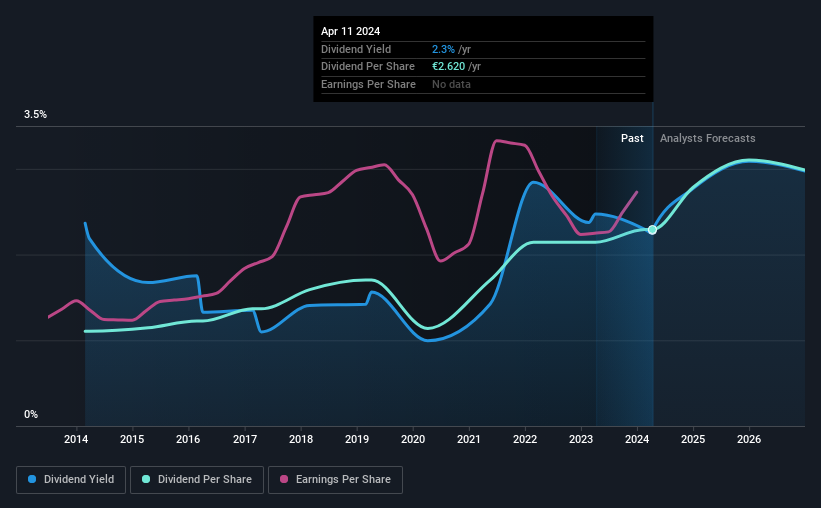Screen dimensions: 821x508
Task: Click the 'Apr 11 2024' tooltip date
Action: coord(350,31)
